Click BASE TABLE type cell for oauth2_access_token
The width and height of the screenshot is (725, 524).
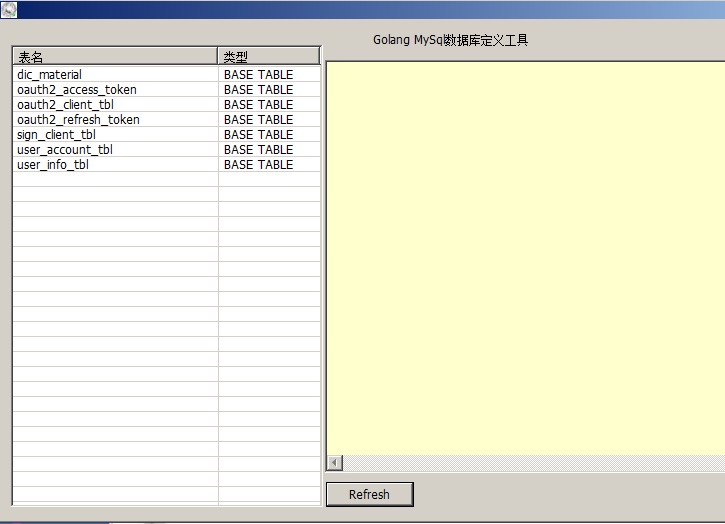[258, 90]
